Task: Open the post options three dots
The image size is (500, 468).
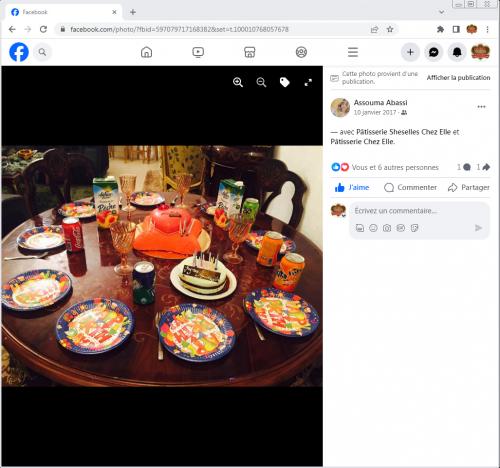Action: tap(481, 107)
